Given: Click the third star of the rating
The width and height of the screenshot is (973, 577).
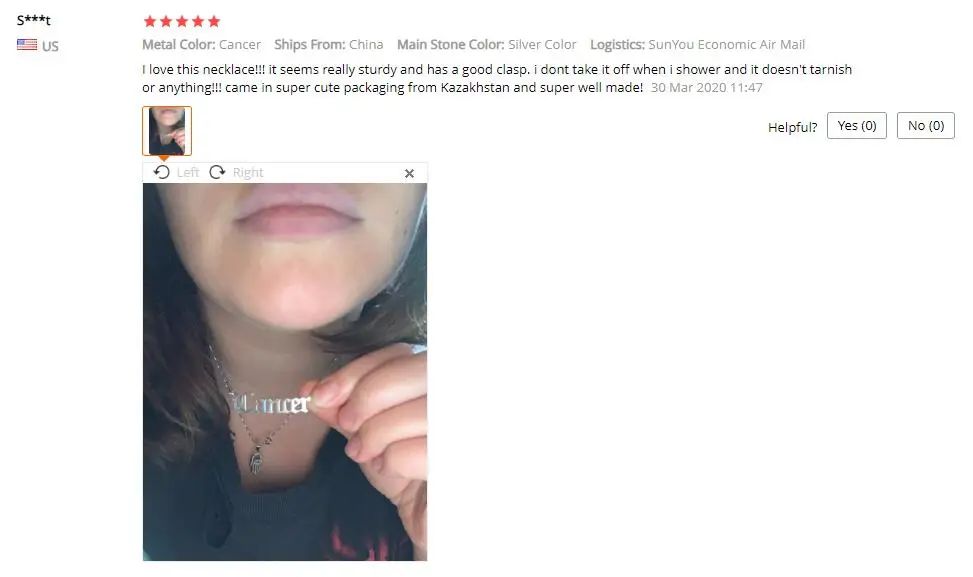Looking at the screenshot, I should click(x=182, y=22).
